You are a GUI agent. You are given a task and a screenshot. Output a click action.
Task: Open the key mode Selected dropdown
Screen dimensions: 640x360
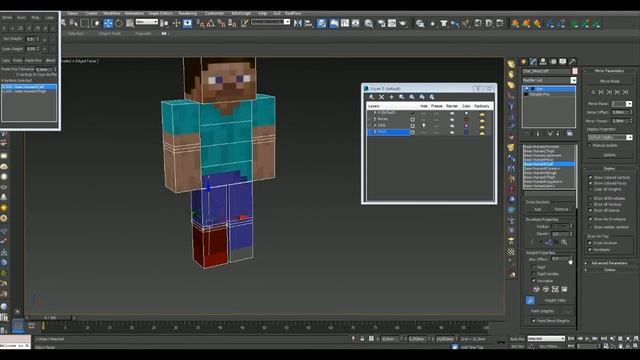coord(546,339)
